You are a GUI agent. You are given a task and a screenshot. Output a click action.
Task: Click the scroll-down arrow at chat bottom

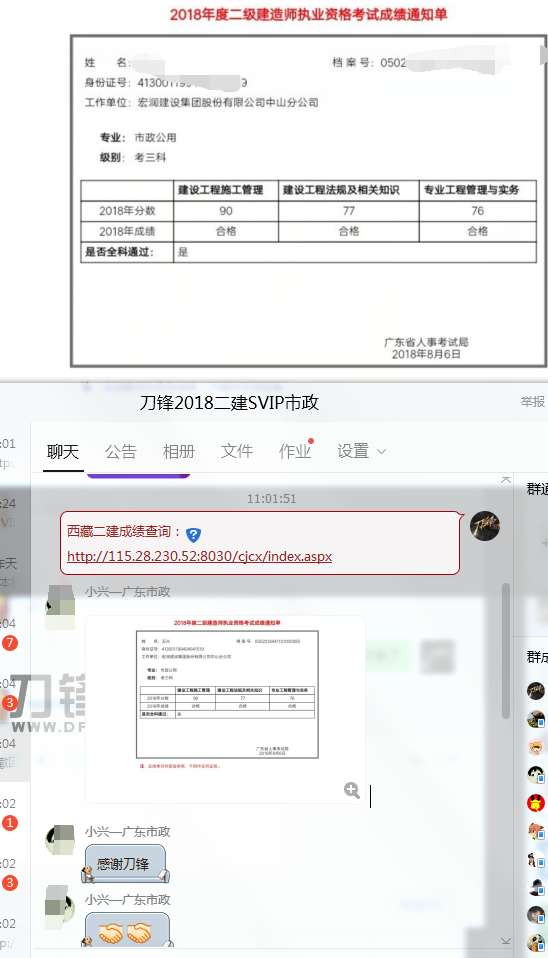click(x=506, y=941)
